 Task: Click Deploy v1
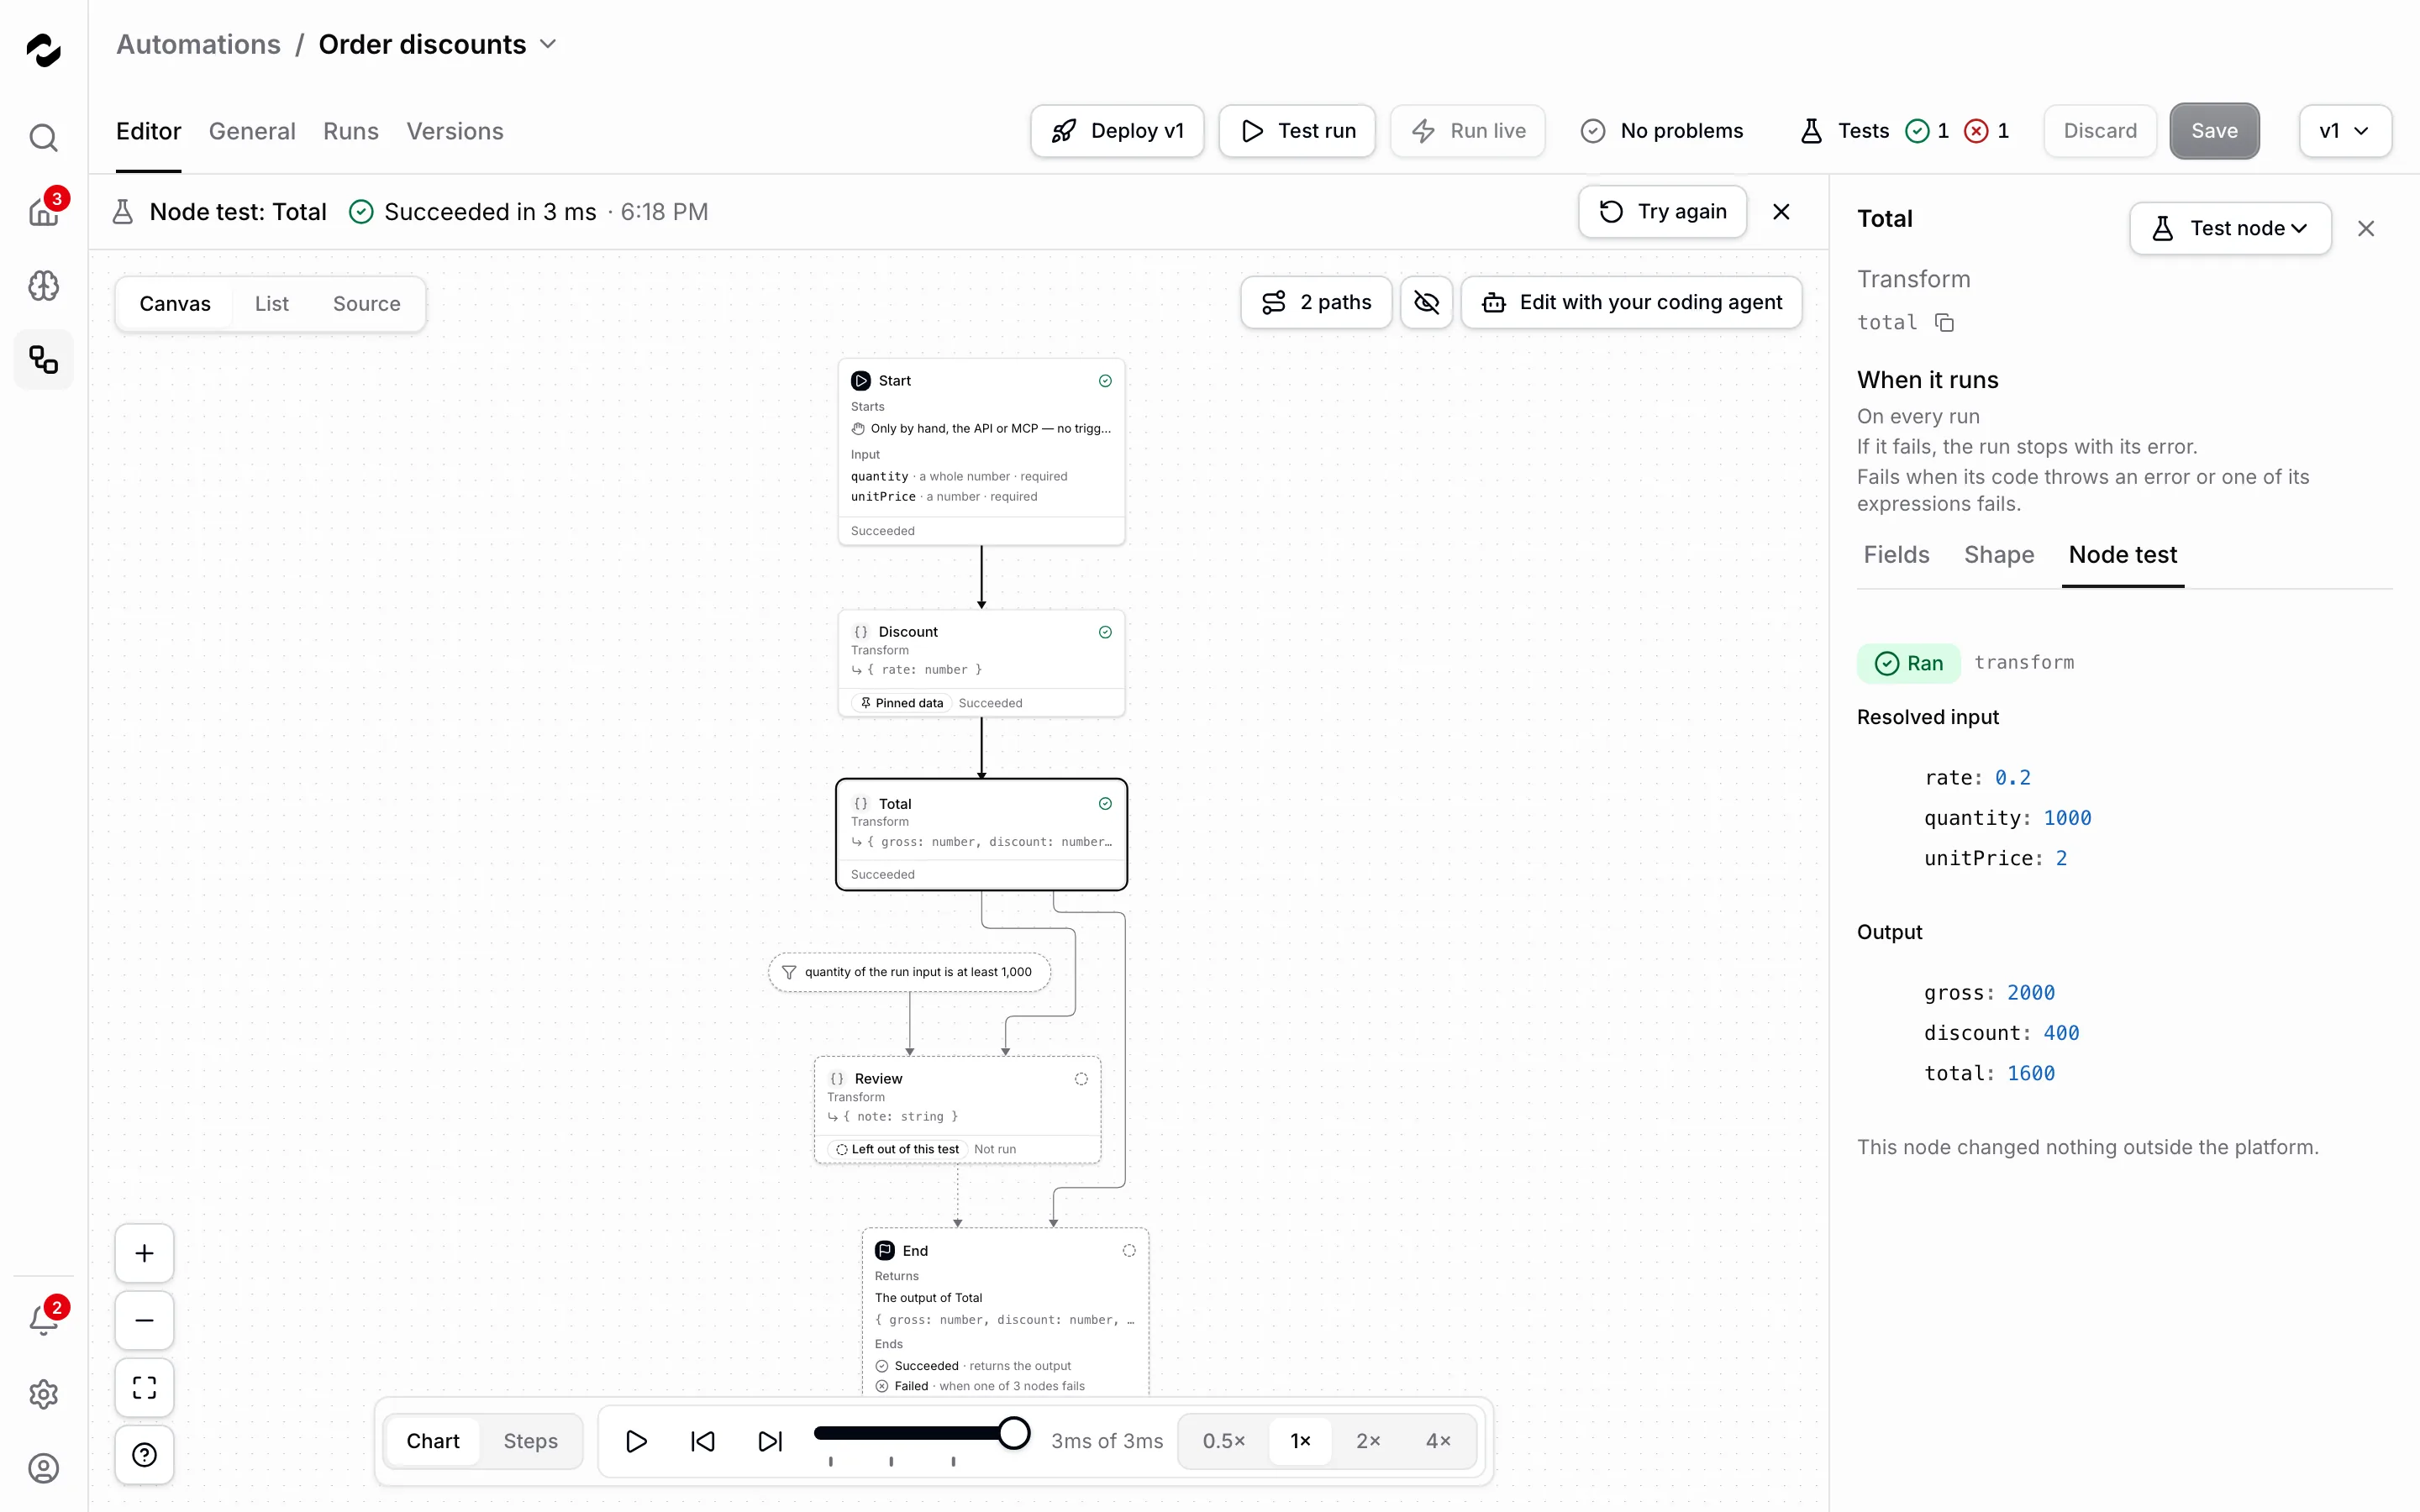(1117, 131)
